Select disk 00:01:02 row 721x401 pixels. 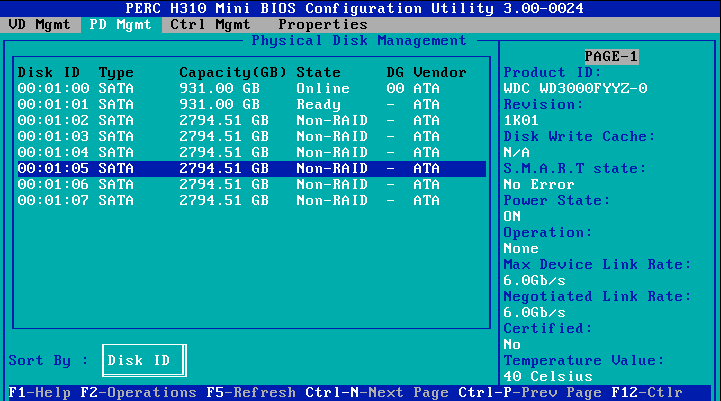coord(250,121)
